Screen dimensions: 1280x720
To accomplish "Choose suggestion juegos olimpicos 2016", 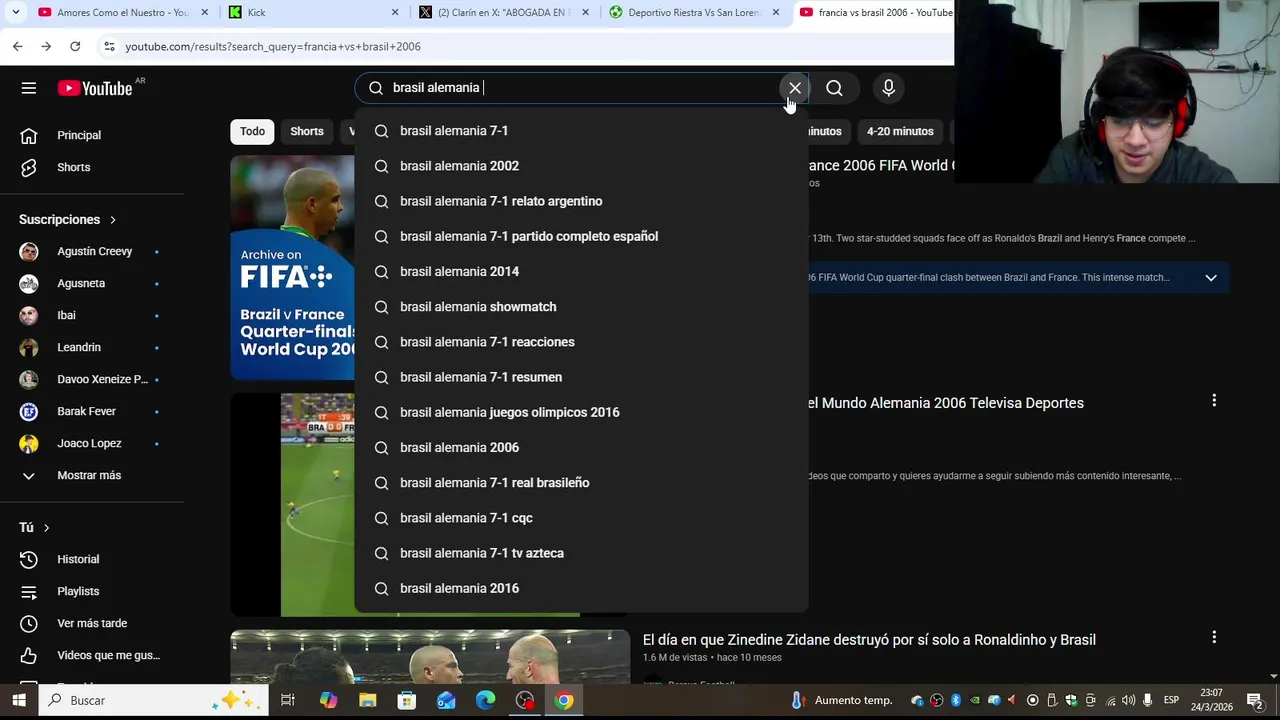I will (581, 412).
